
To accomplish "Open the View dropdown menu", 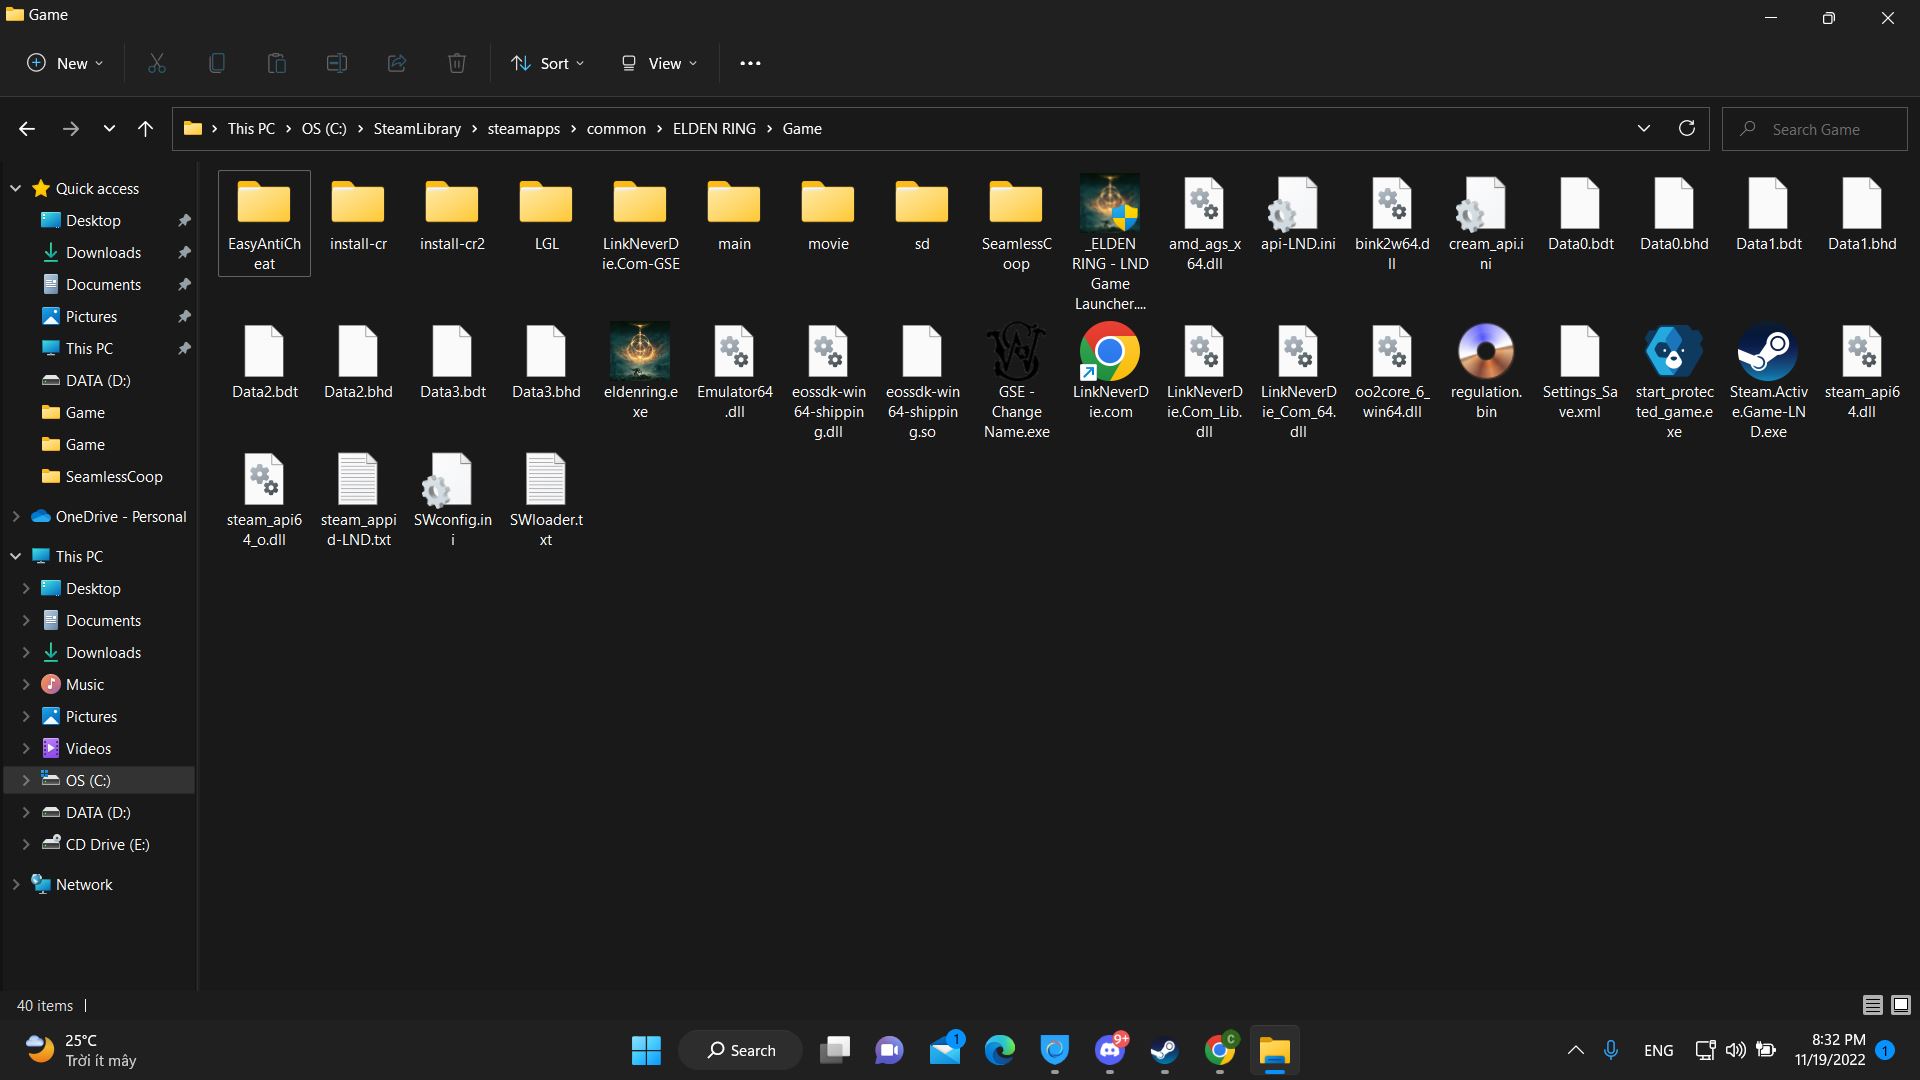I will (659, 63).
